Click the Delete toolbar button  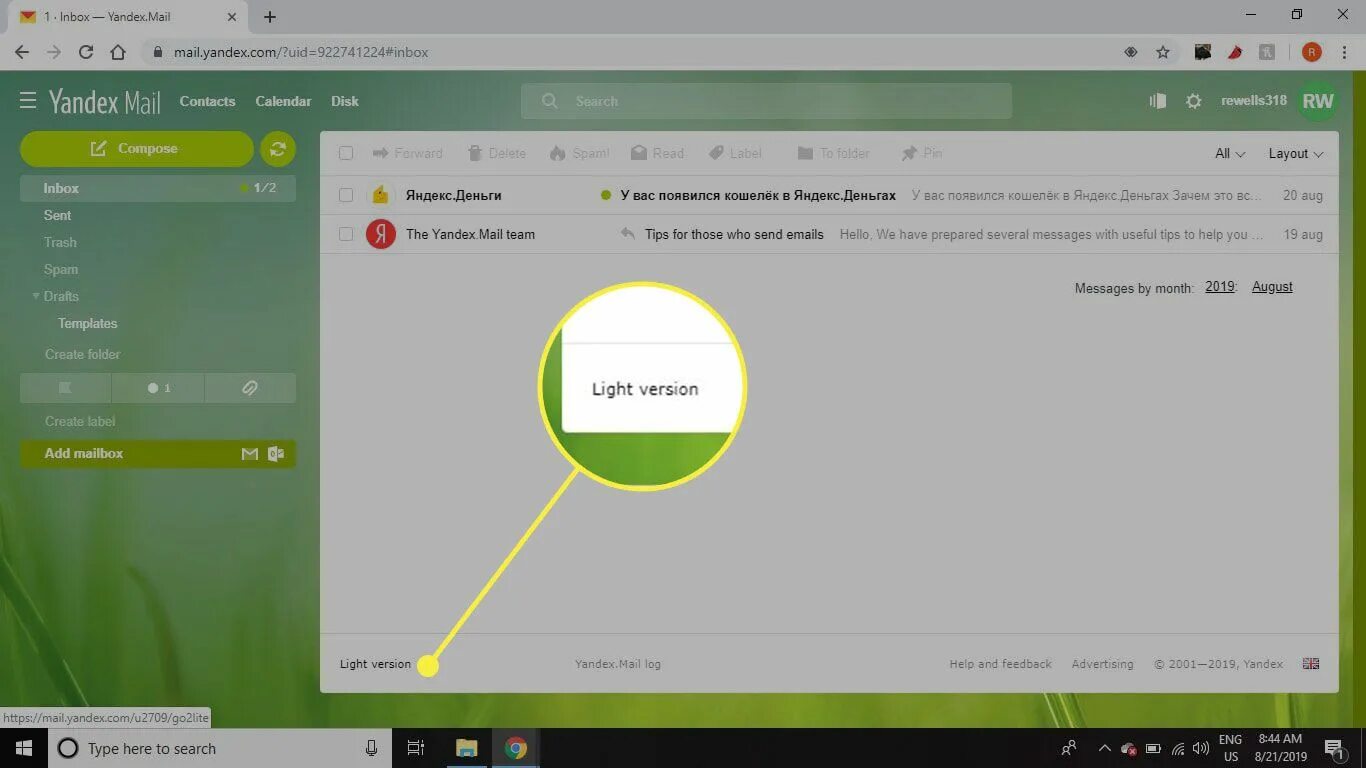pos(496,153)
